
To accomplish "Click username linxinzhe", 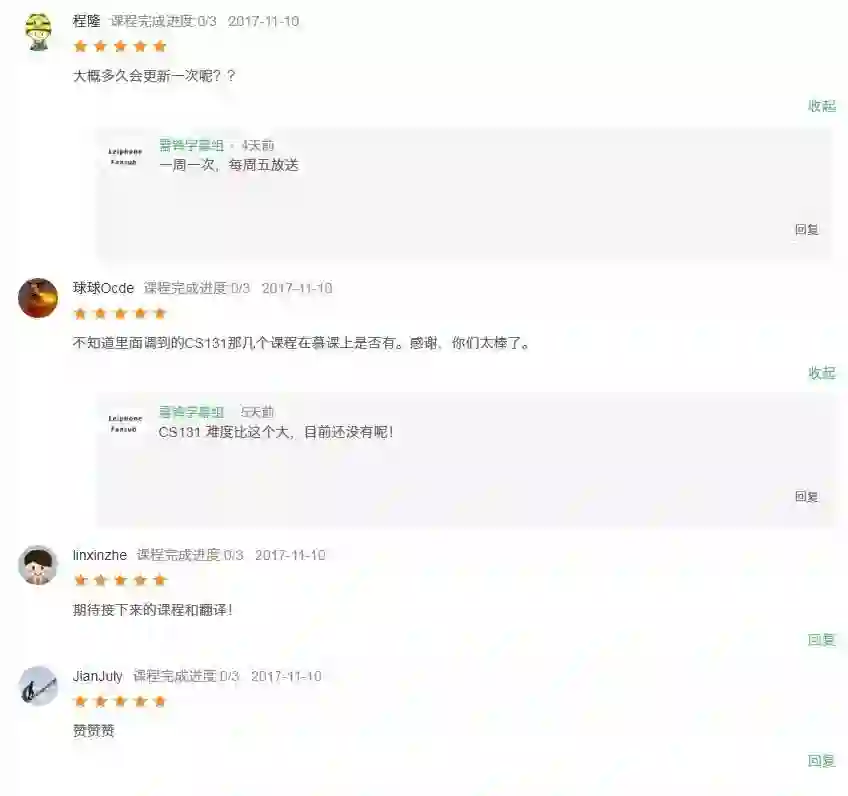I will [100, 555].
